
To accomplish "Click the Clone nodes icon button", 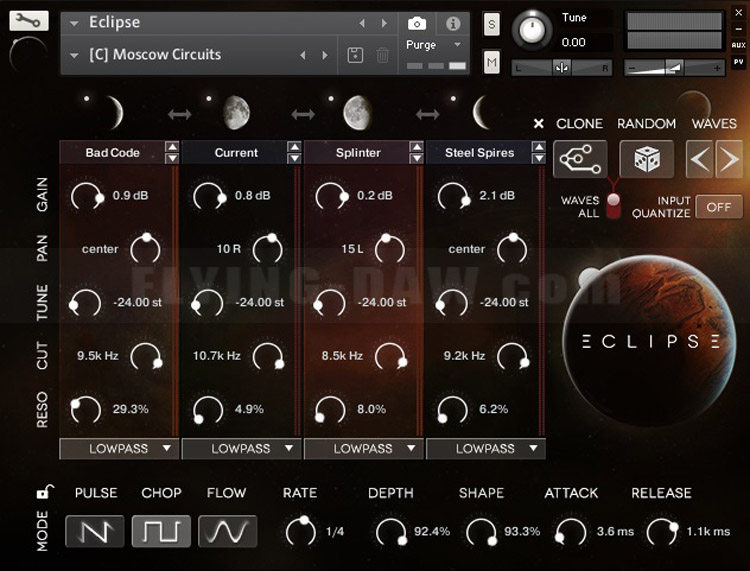I will point(580,159).
